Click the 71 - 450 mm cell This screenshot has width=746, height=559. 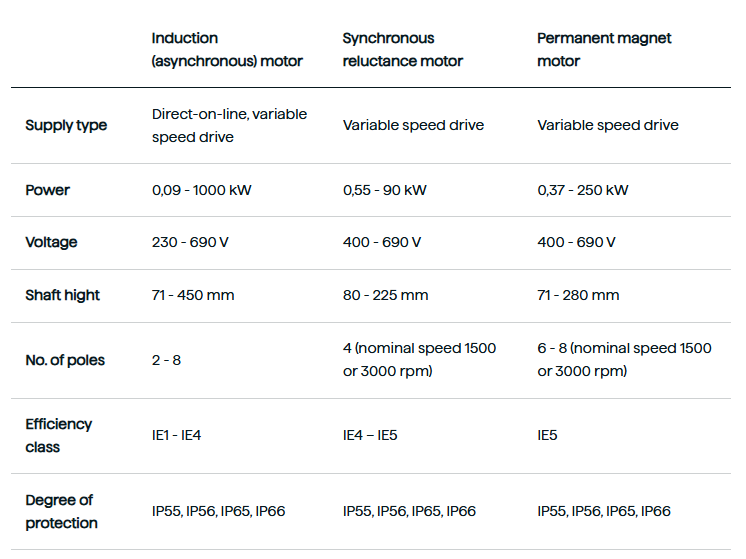(x=193, y=295)
